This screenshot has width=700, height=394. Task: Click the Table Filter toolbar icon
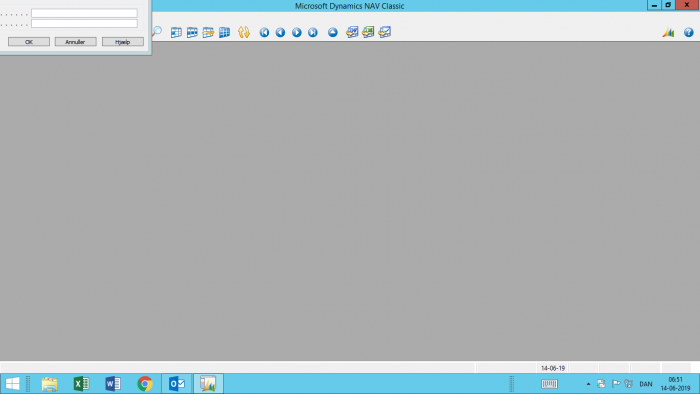(192, 32)
